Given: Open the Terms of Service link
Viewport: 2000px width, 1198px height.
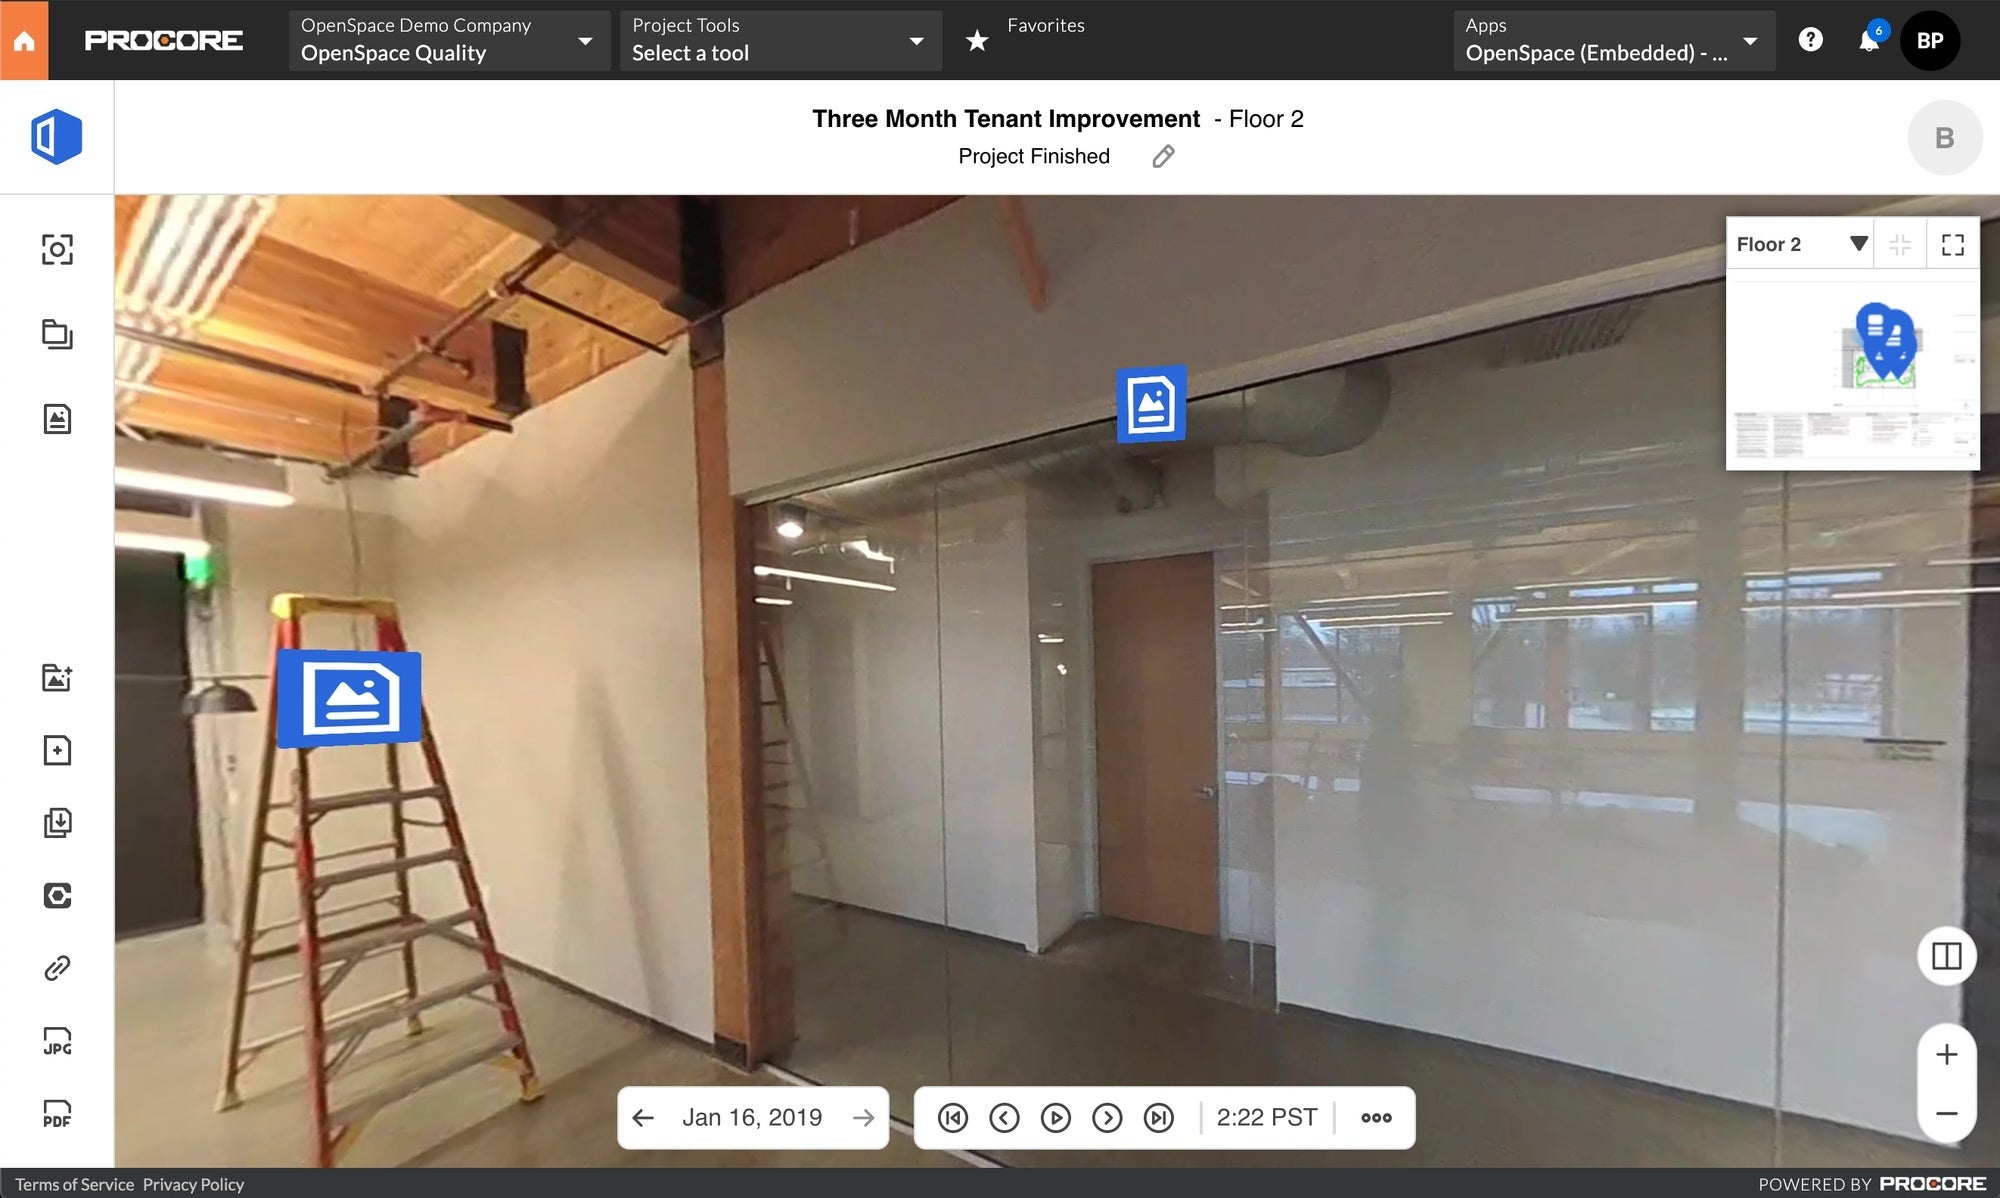Looking at the screenshot, I should [x=74, y=1184].
